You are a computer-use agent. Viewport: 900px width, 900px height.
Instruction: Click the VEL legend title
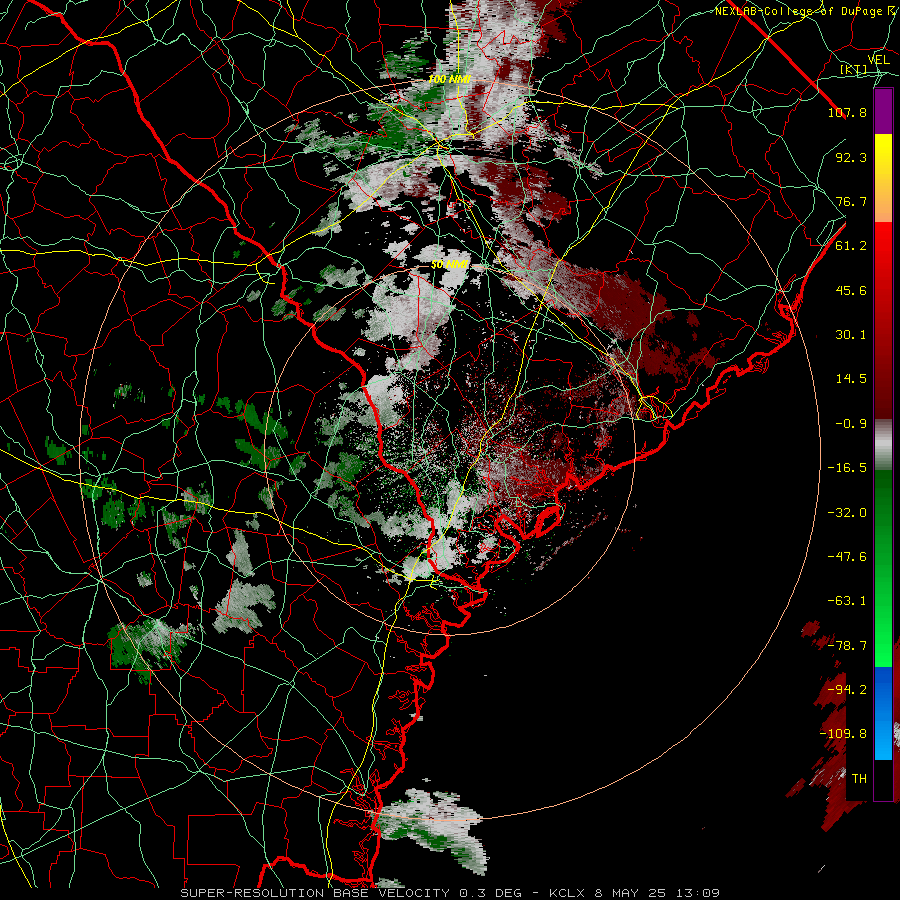[878, 60]
